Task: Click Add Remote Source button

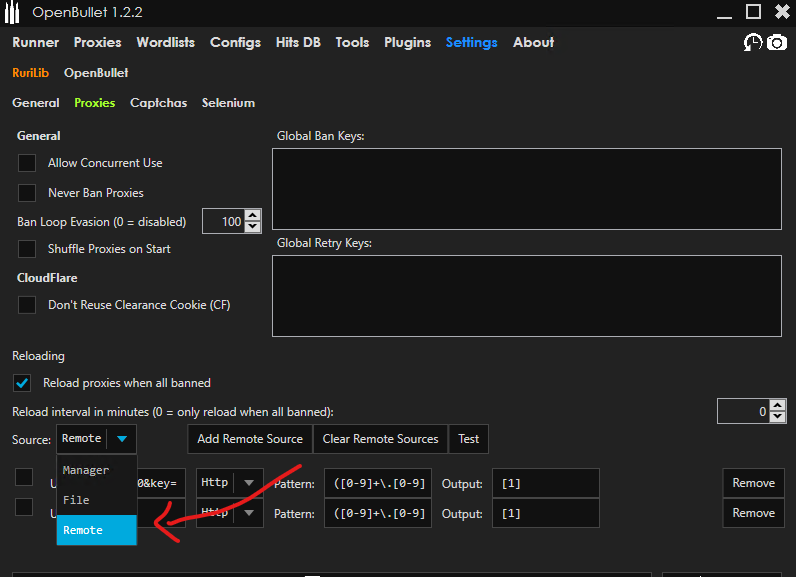Action: [x=250, y=439]
